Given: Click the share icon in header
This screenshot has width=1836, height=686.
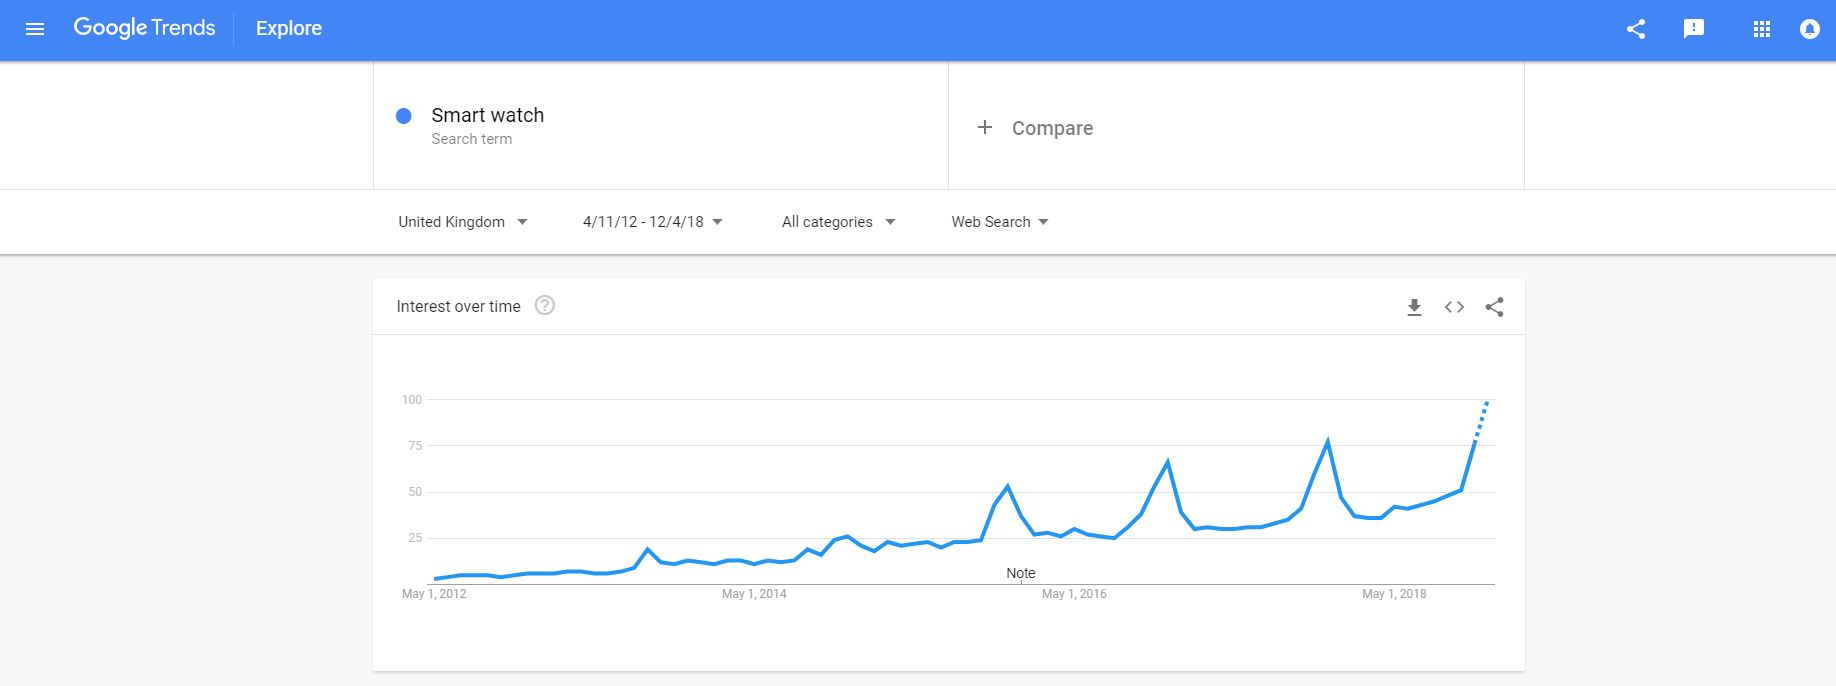Looking at the screenshot, I should click(x=1636, y=29).
